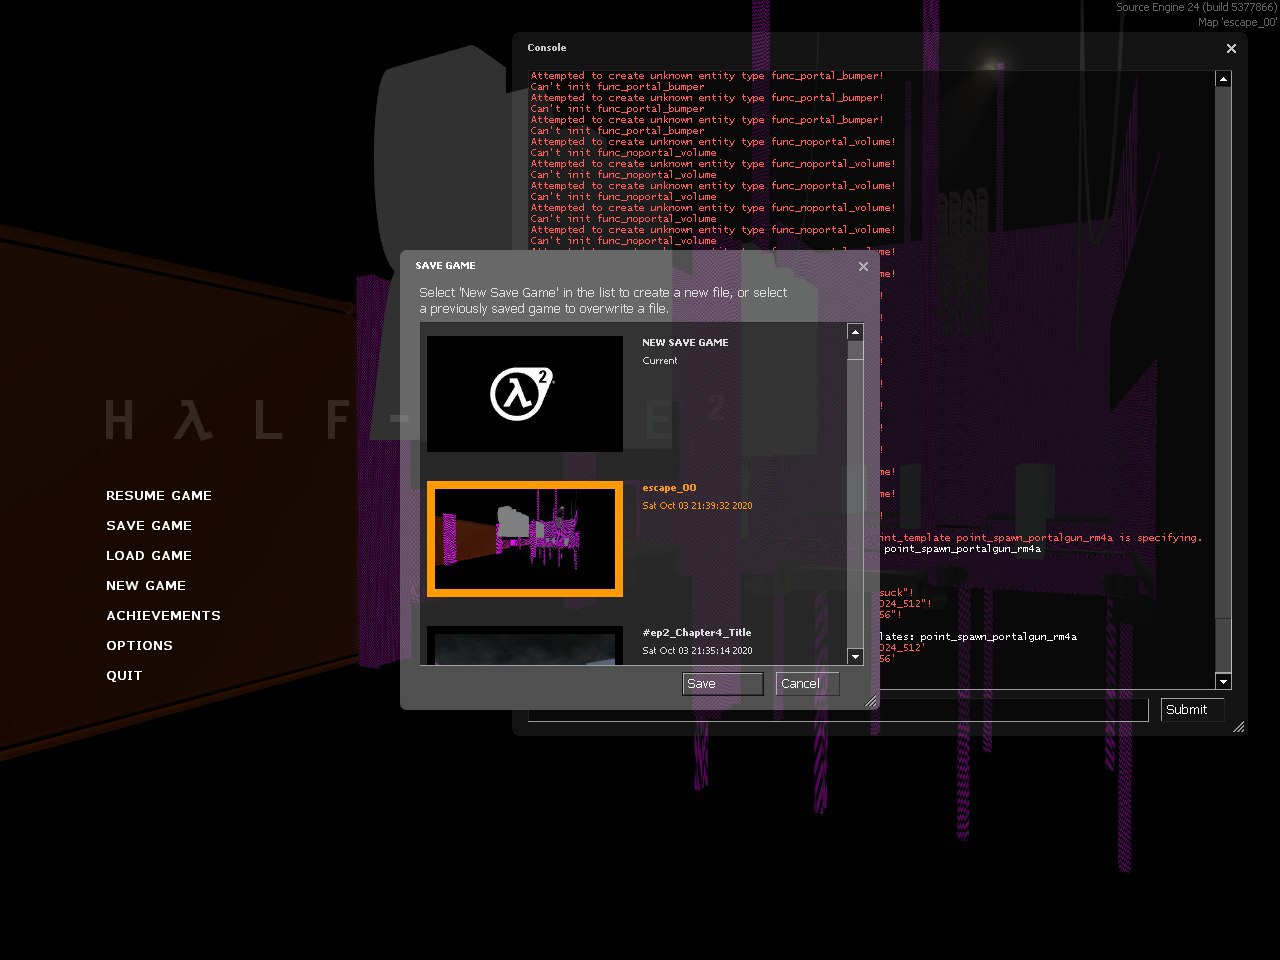Select the escape_00 save thumbnail
Screen dimensions: 1280x960
tap(525, 539)
